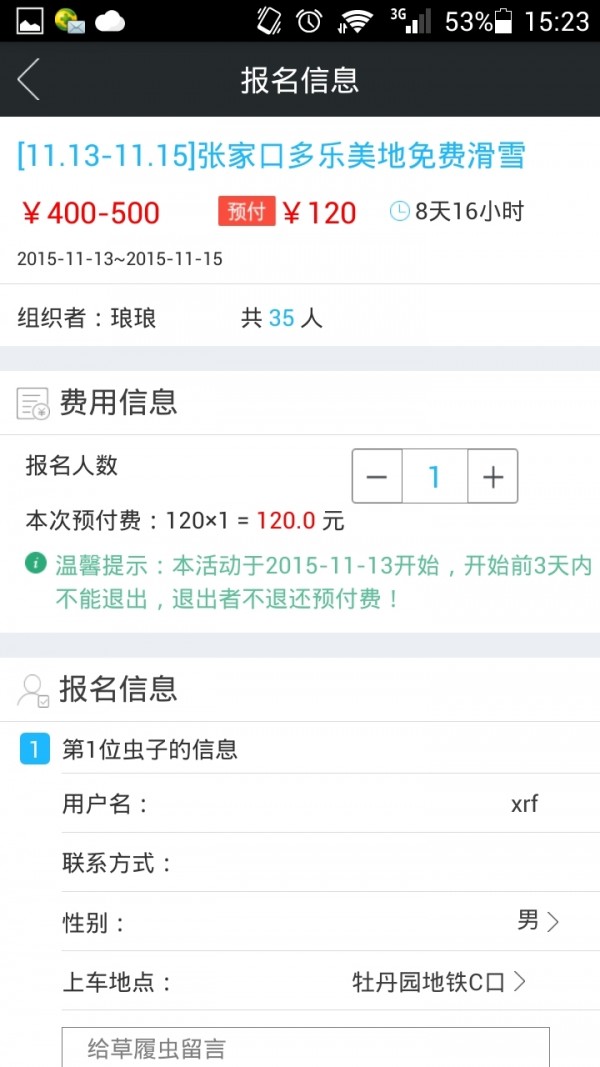Screen dimensions: 600x1067
Task: Tap the 费用信息 fee document icon
Action: coord(33,404)
